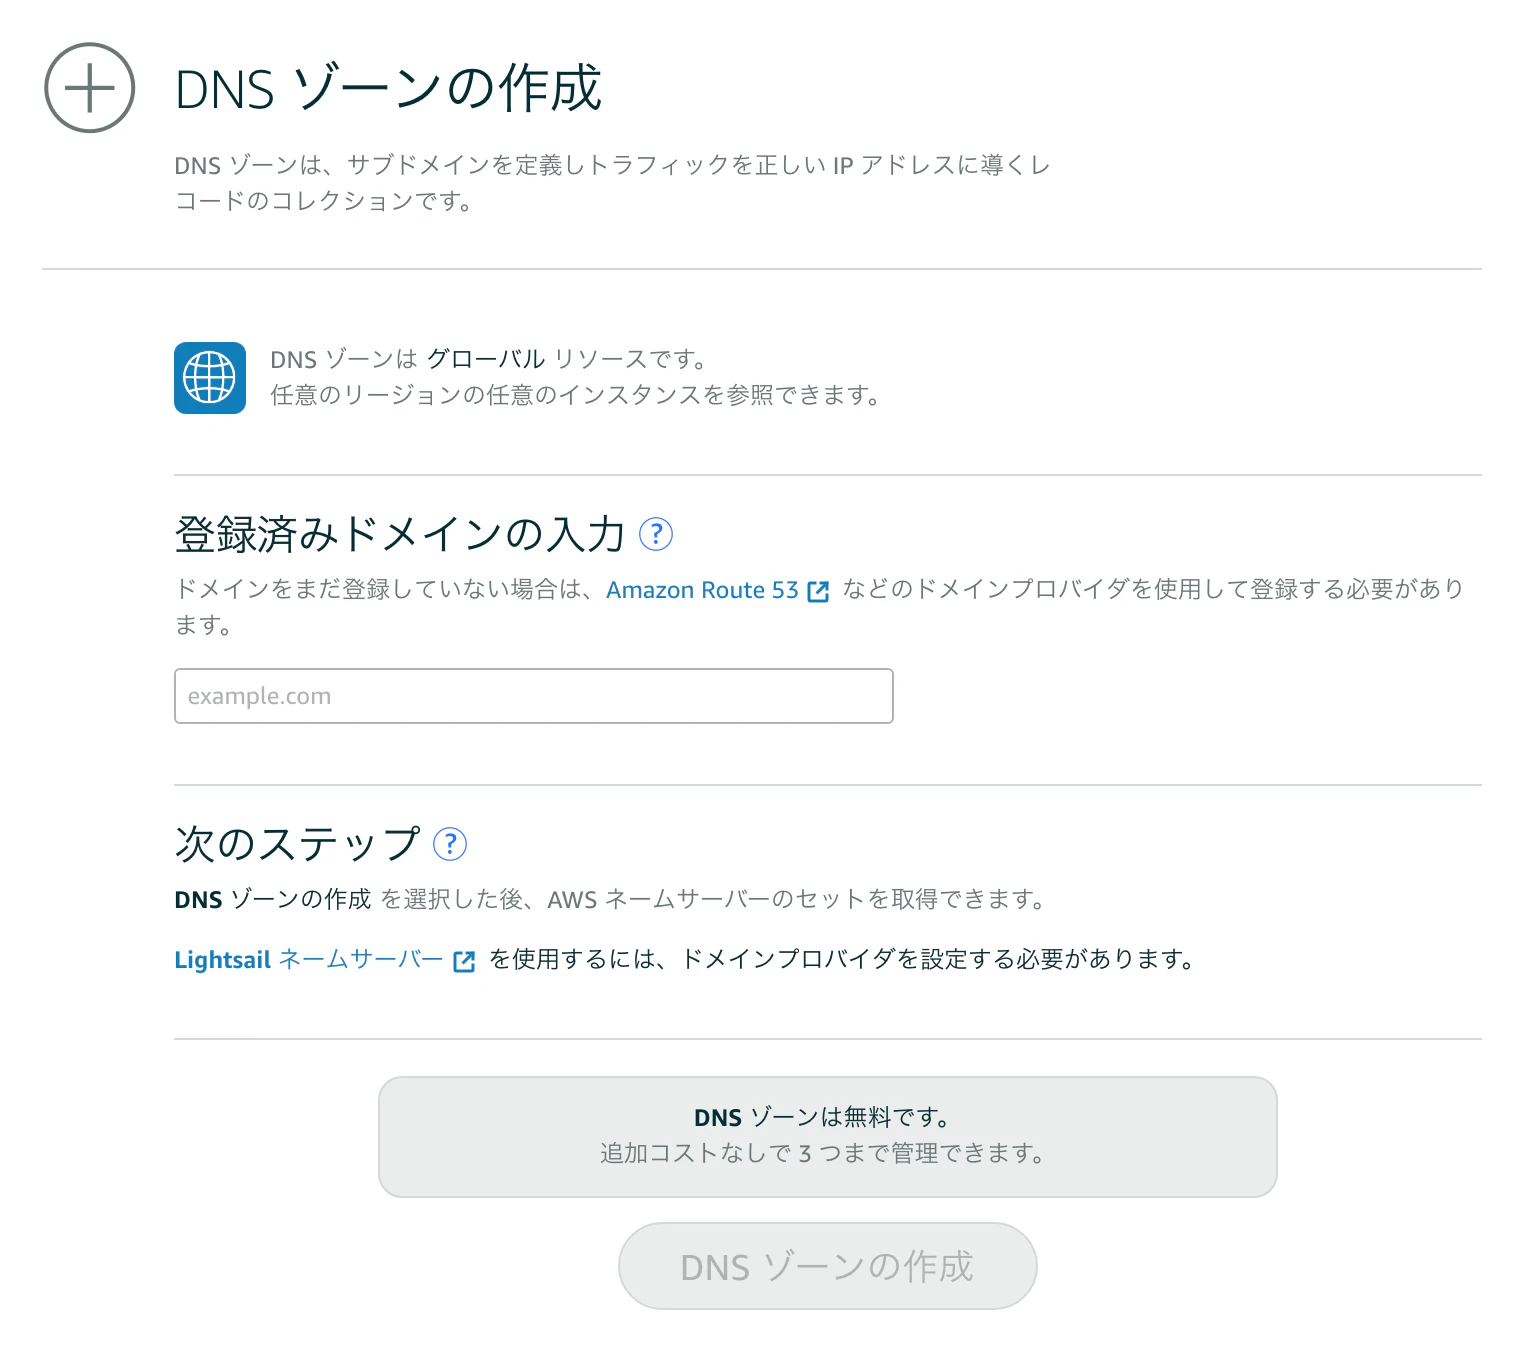Screen dimensions: 1530x1350
Task: Open the Lightsail ネームサーバー link
Action: (x=308, y=960)
